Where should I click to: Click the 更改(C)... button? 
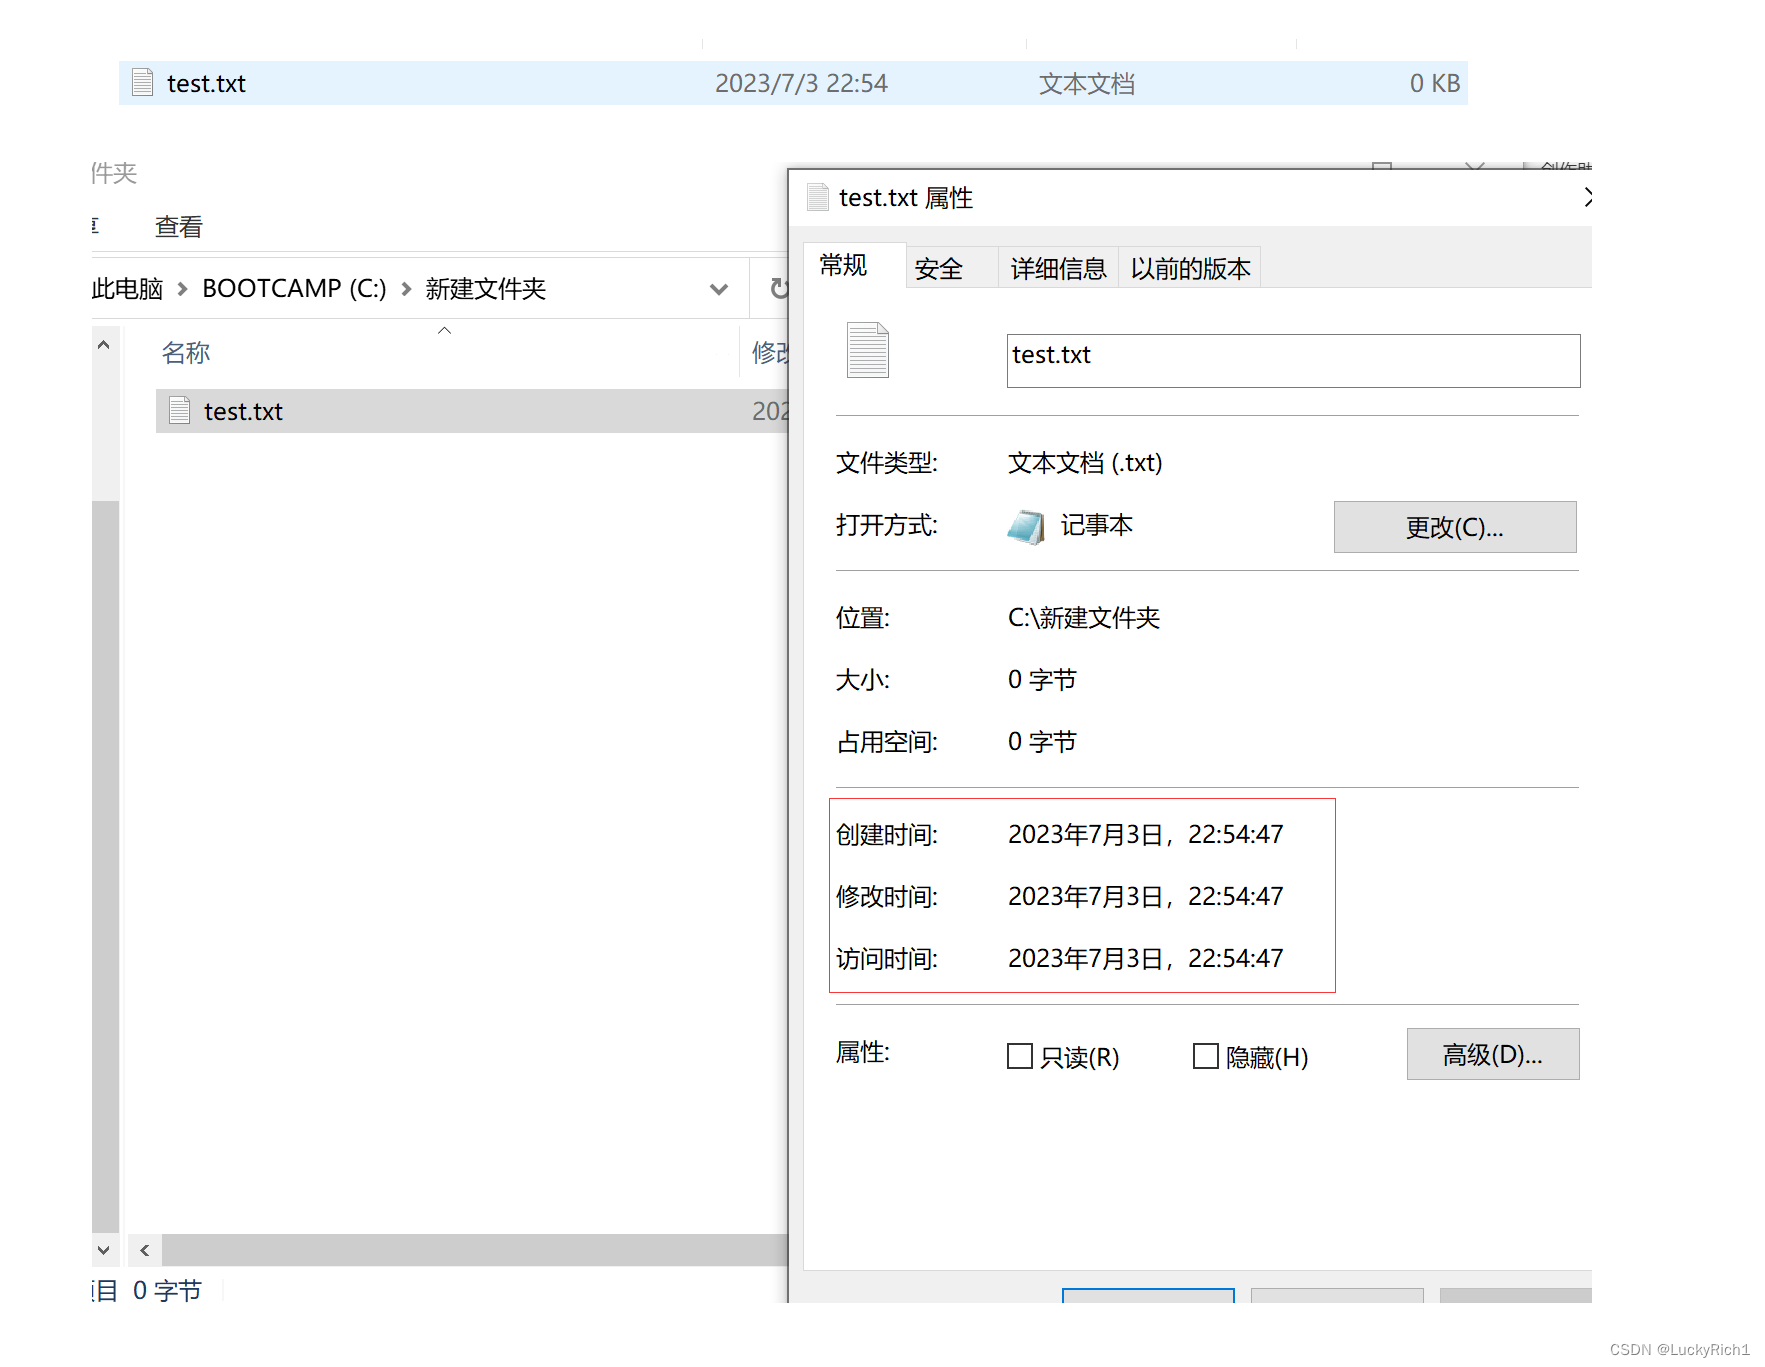(1455, 527)
